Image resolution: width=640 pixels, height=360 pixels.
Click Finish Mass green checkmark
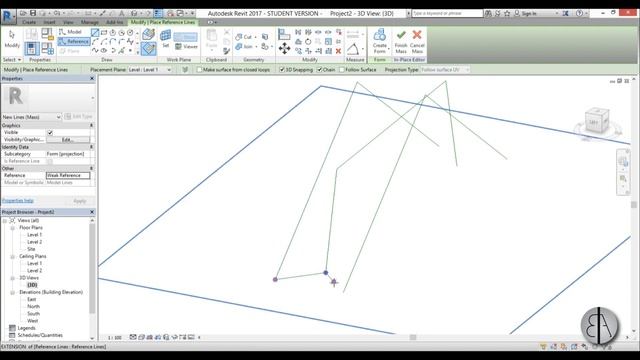click(x=401, y=41)
